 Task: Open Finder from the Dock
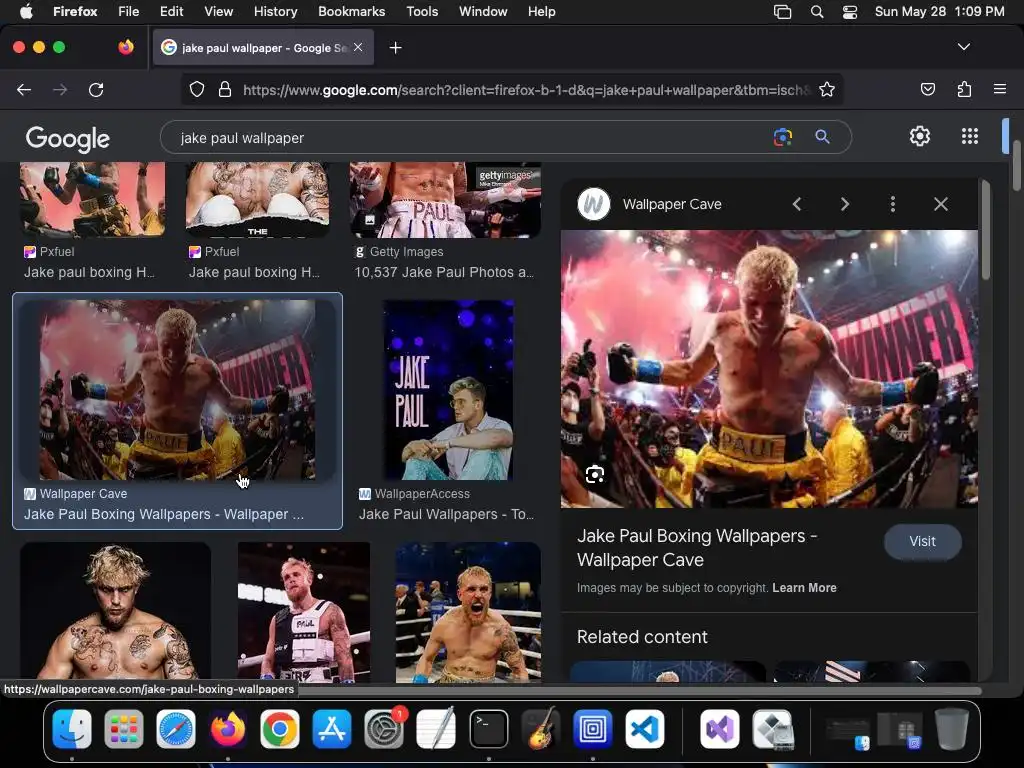(x=71, y=729)
